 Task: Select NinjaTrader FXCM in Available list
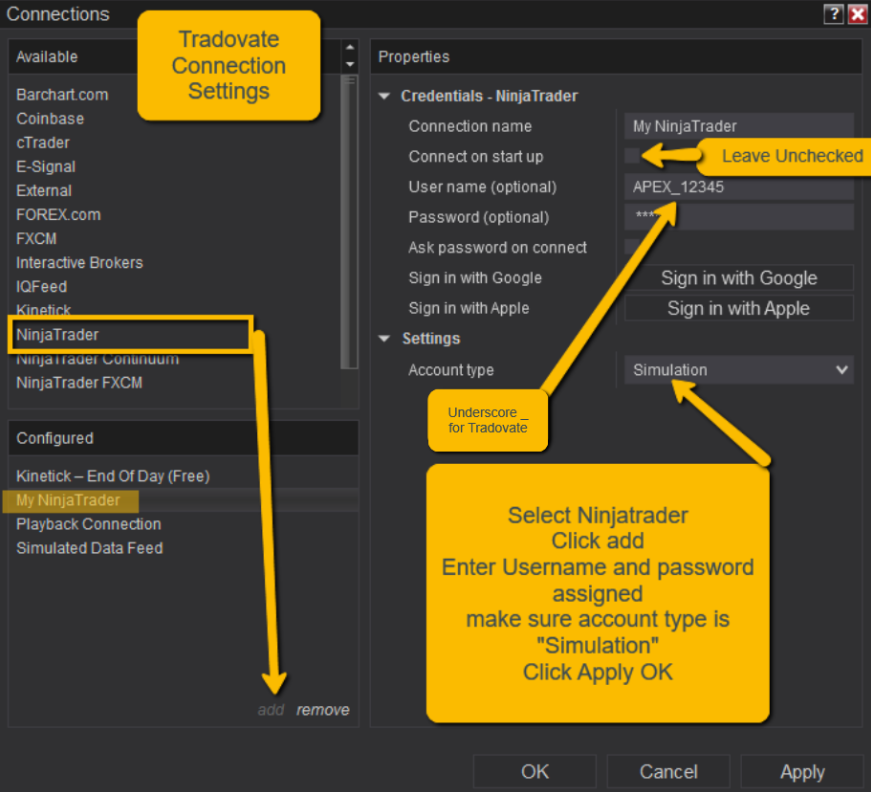79,383
